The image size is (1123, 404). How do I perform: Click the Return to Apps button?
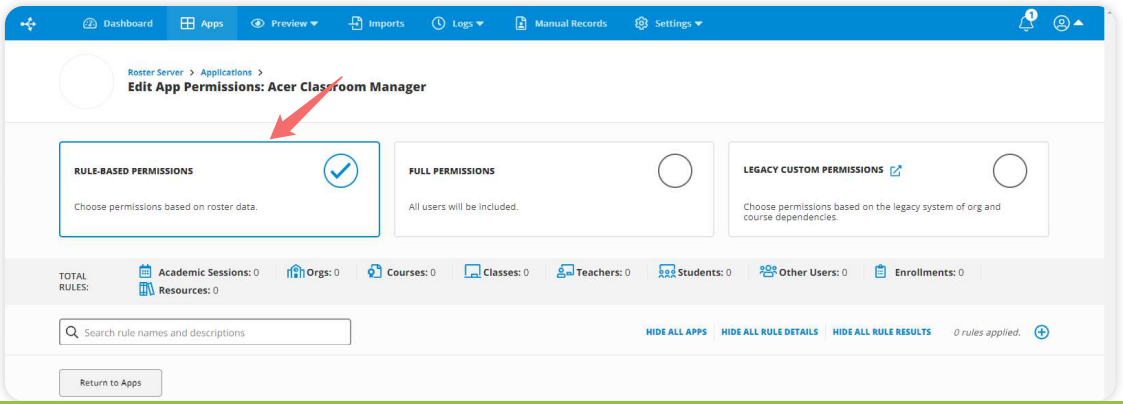pos(110,383)
